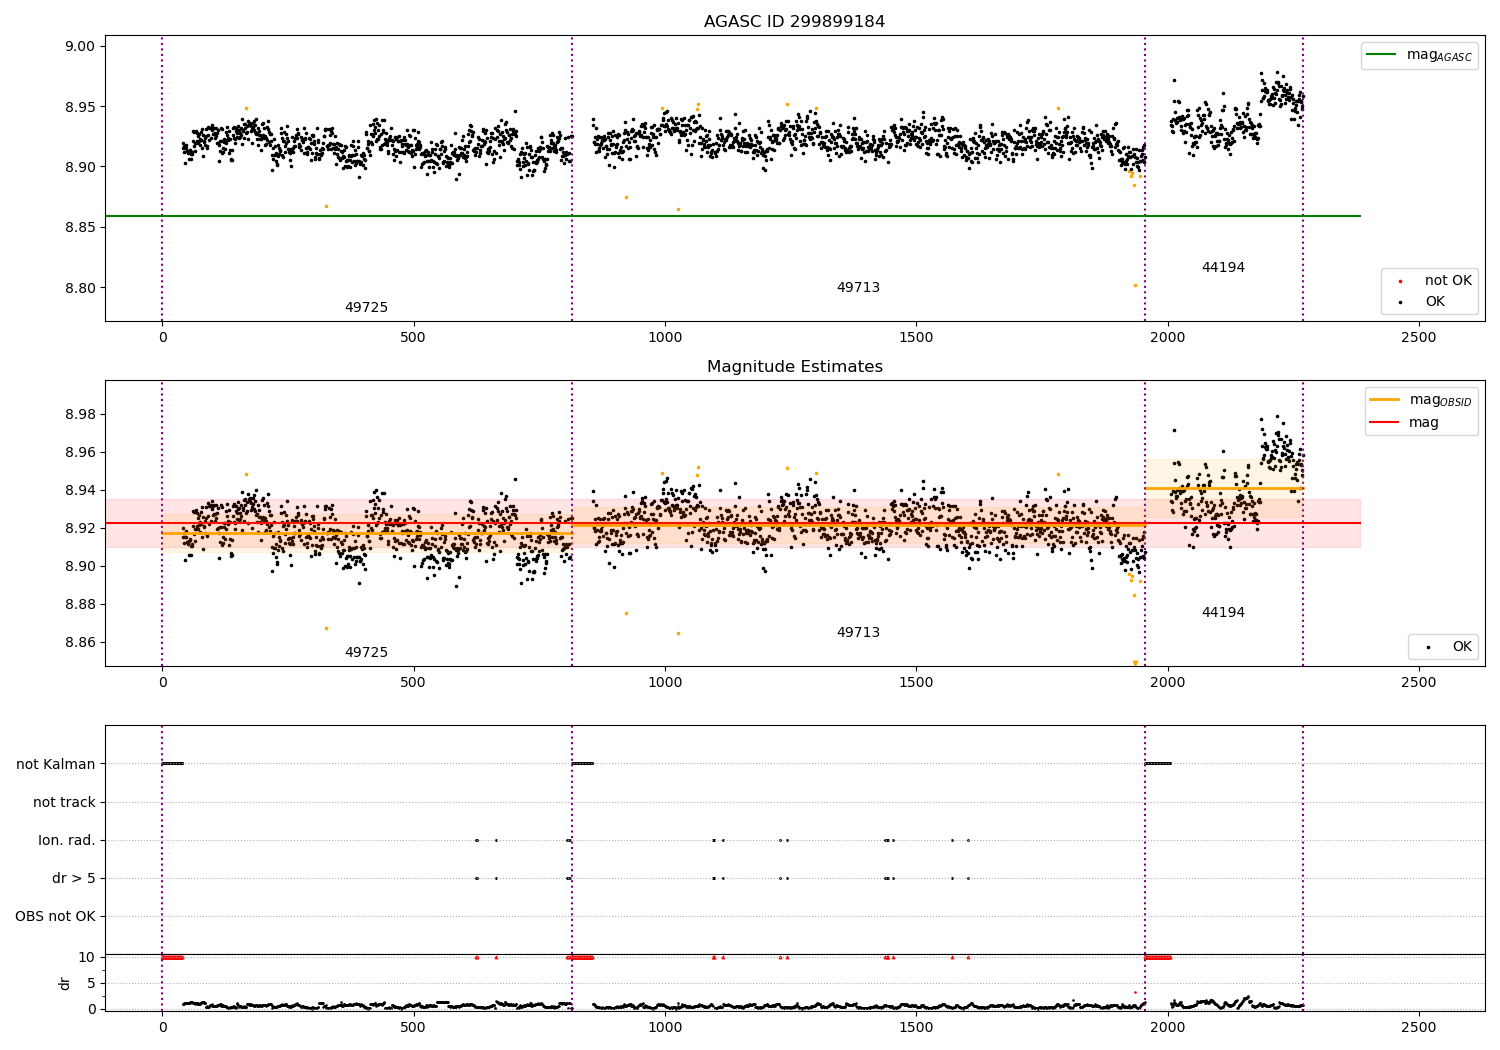The width and height of the screenshot is (1500, 1050).
Task: Click the 'Magnitude Estimates' plot title
Action: point(794,367)
